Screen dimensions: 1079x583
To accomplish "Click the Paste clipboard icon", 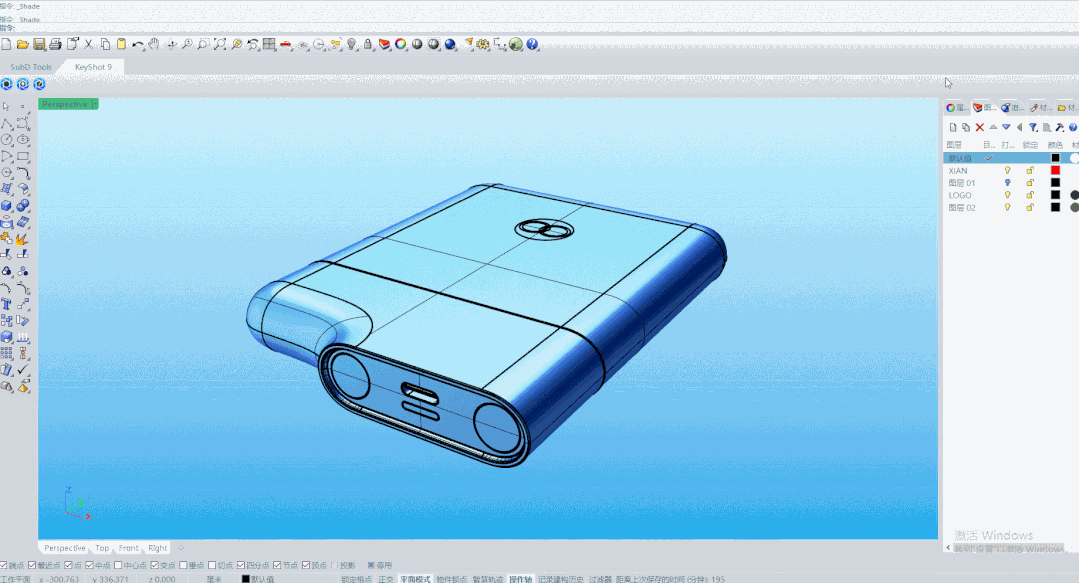I will pos(122,44).
